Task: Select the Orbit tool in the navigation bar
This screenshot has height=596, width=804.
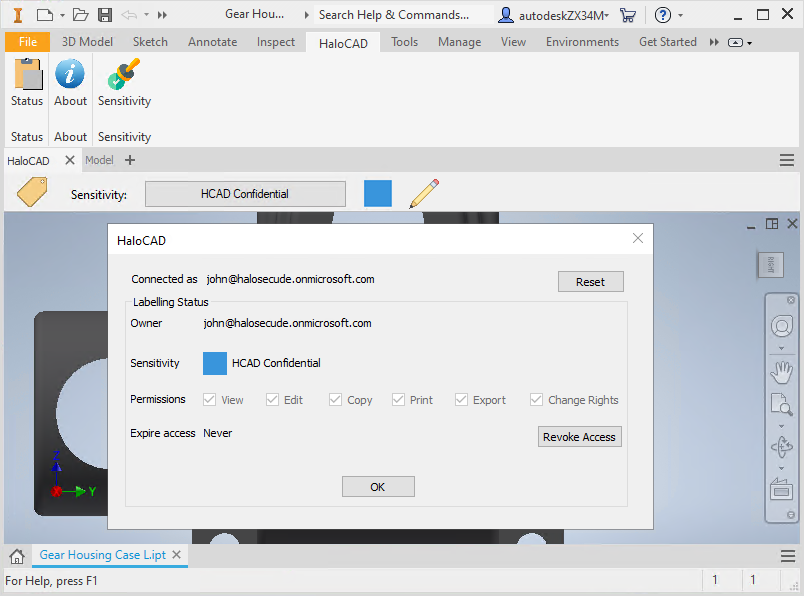Action: [x=783, y=446]
